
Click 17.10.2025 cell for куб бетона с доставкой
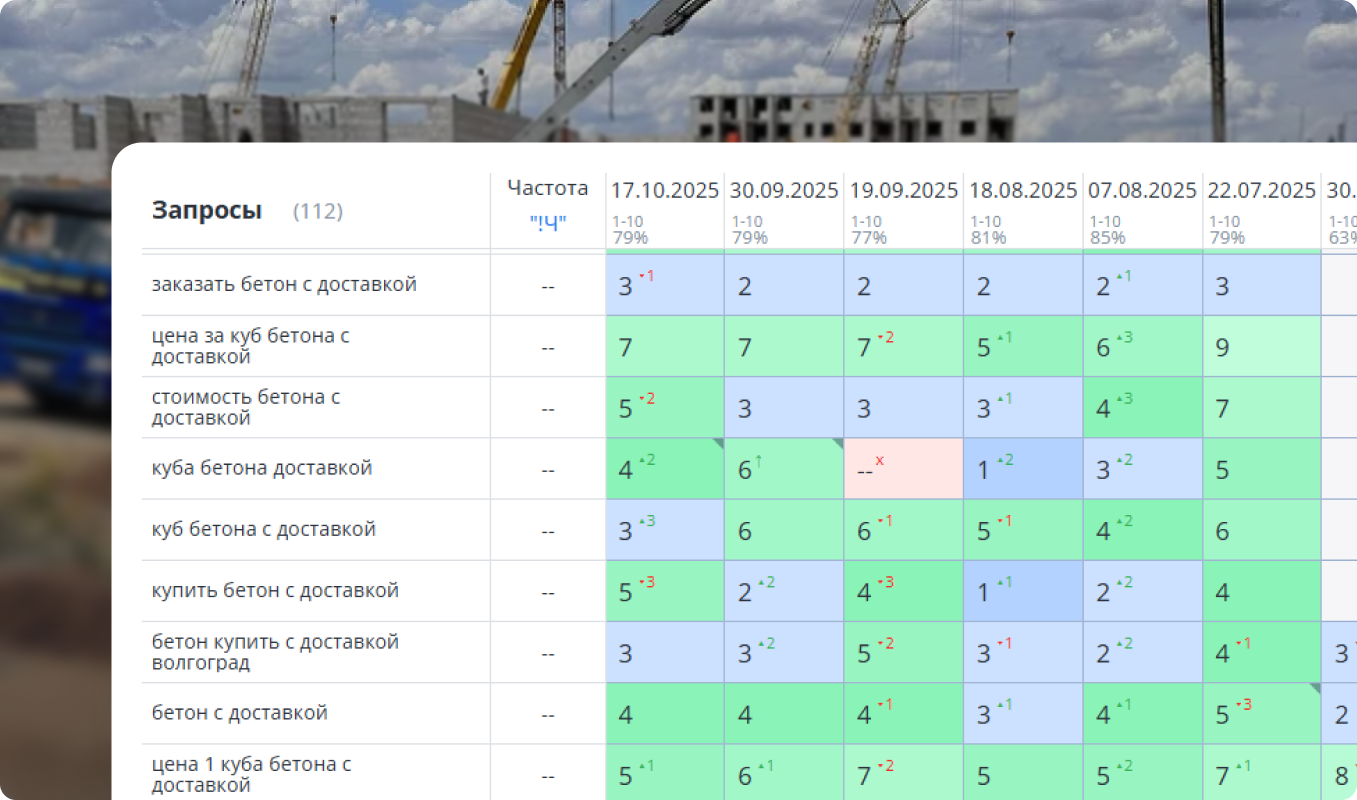(x=665, y=529)
